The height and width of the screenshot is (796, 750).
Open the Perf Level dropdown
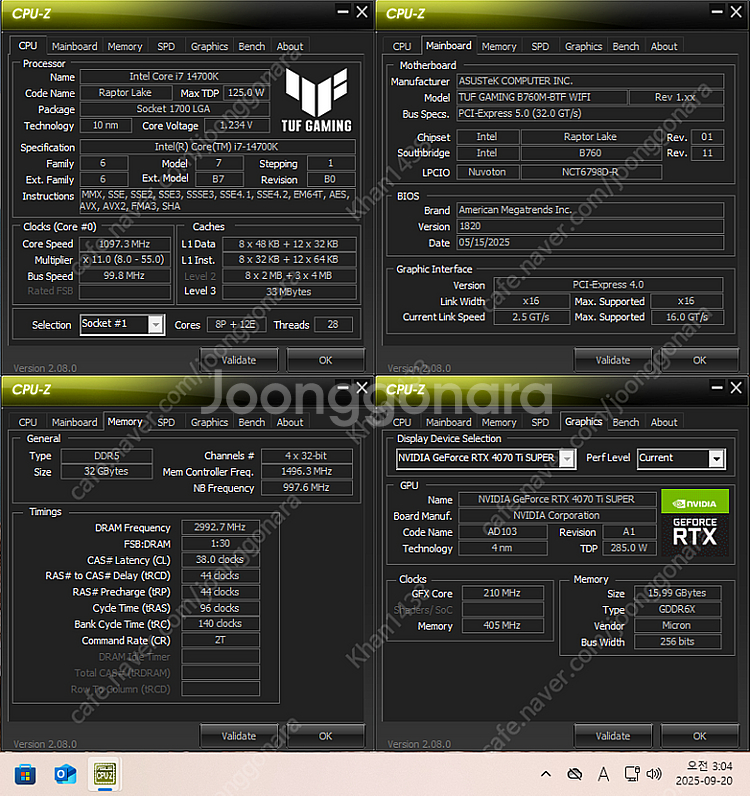point(715,458)
